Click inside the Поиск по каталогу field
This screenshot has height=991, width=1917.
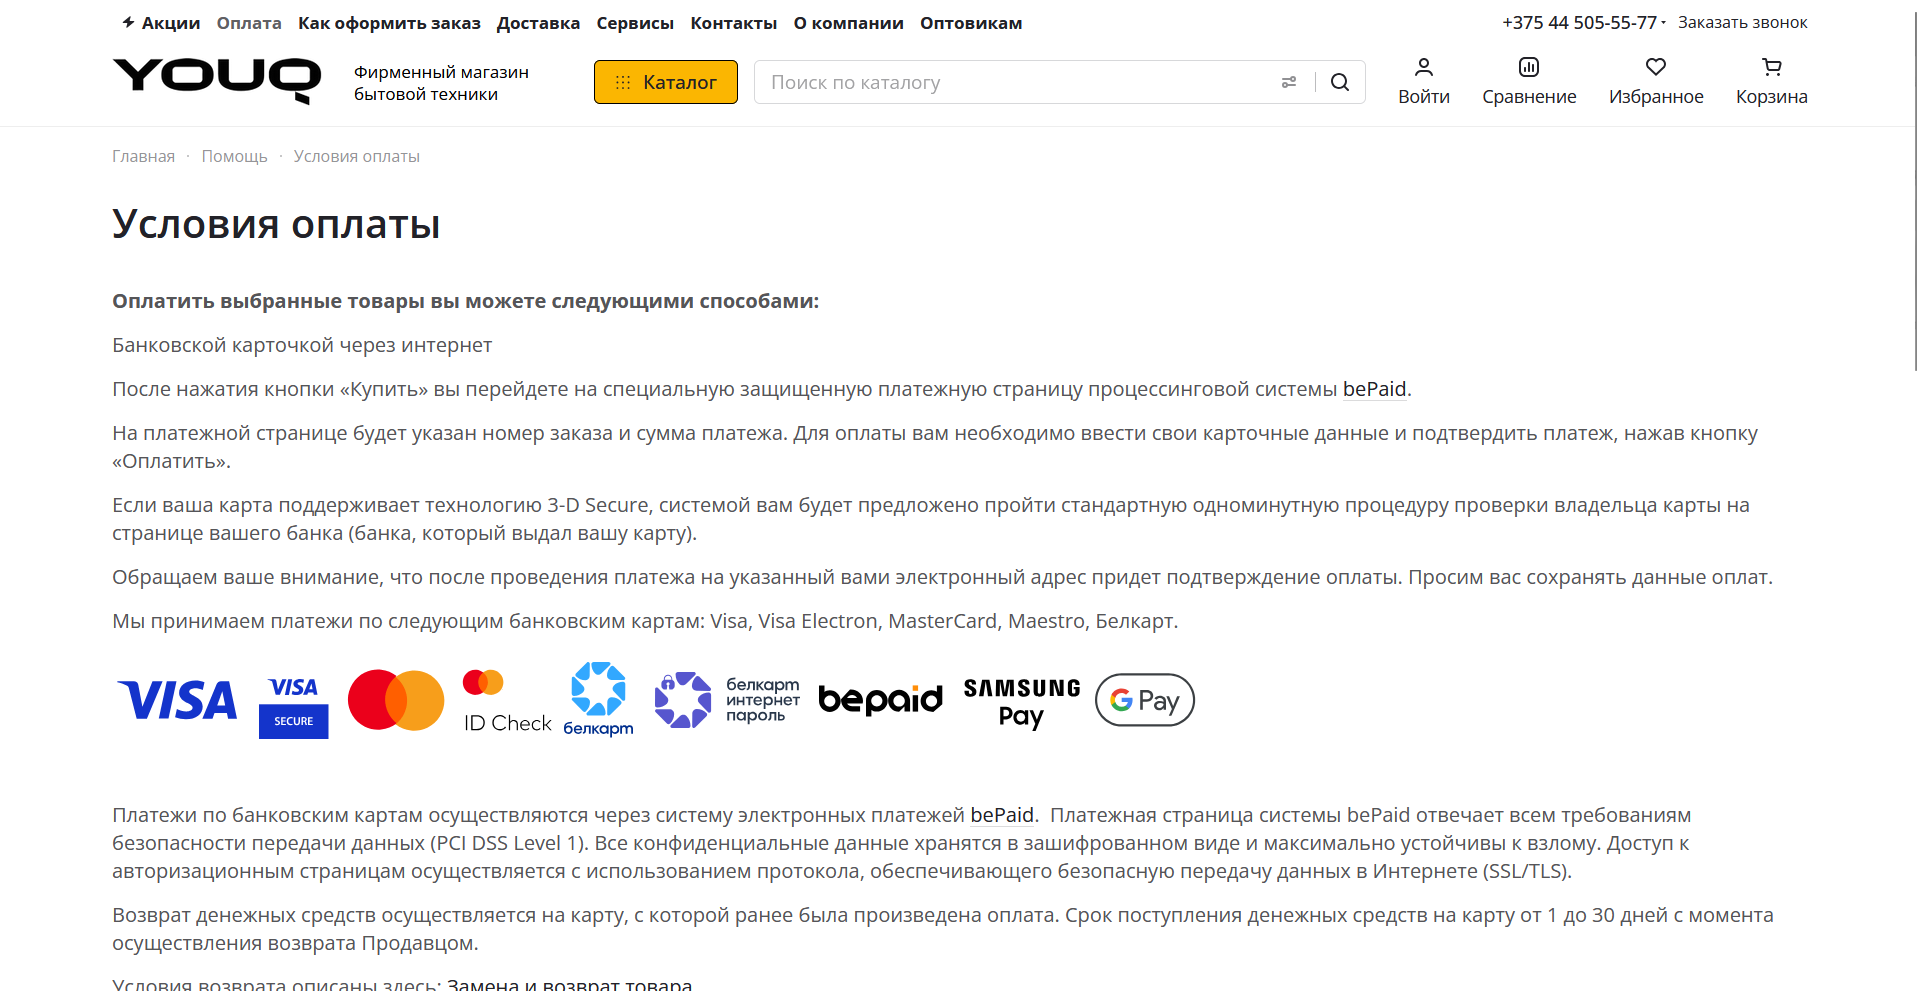(1000, 82)
